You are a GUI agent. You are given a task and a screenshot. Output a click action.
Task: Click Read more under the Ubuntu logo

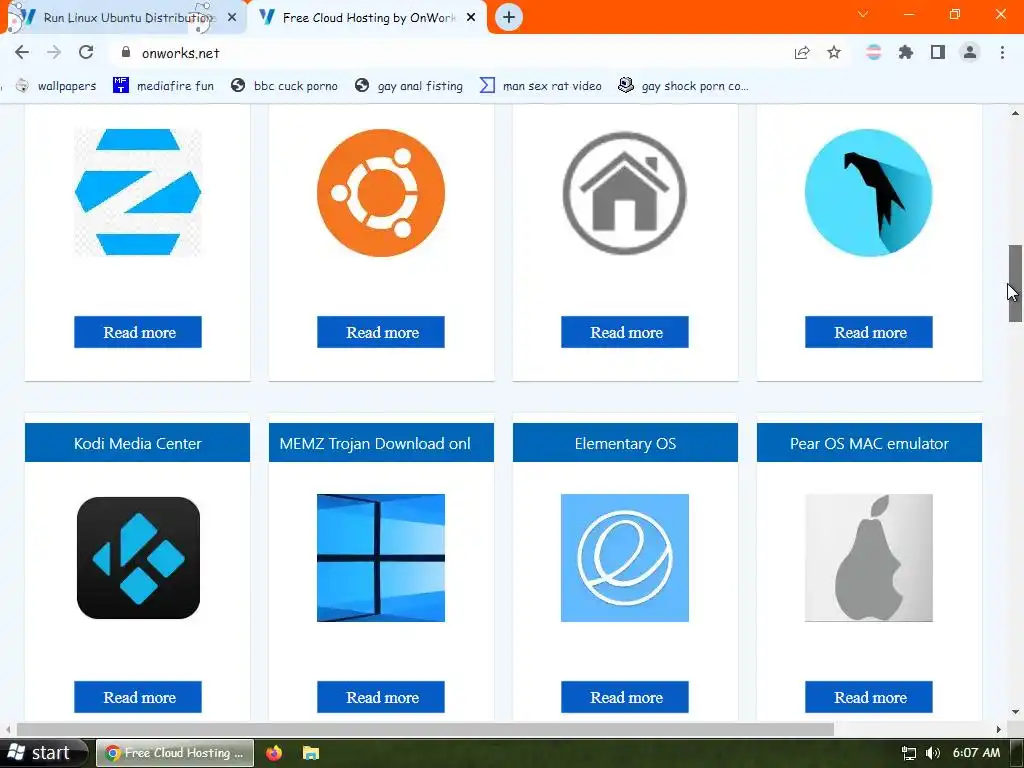click(381, 332)
